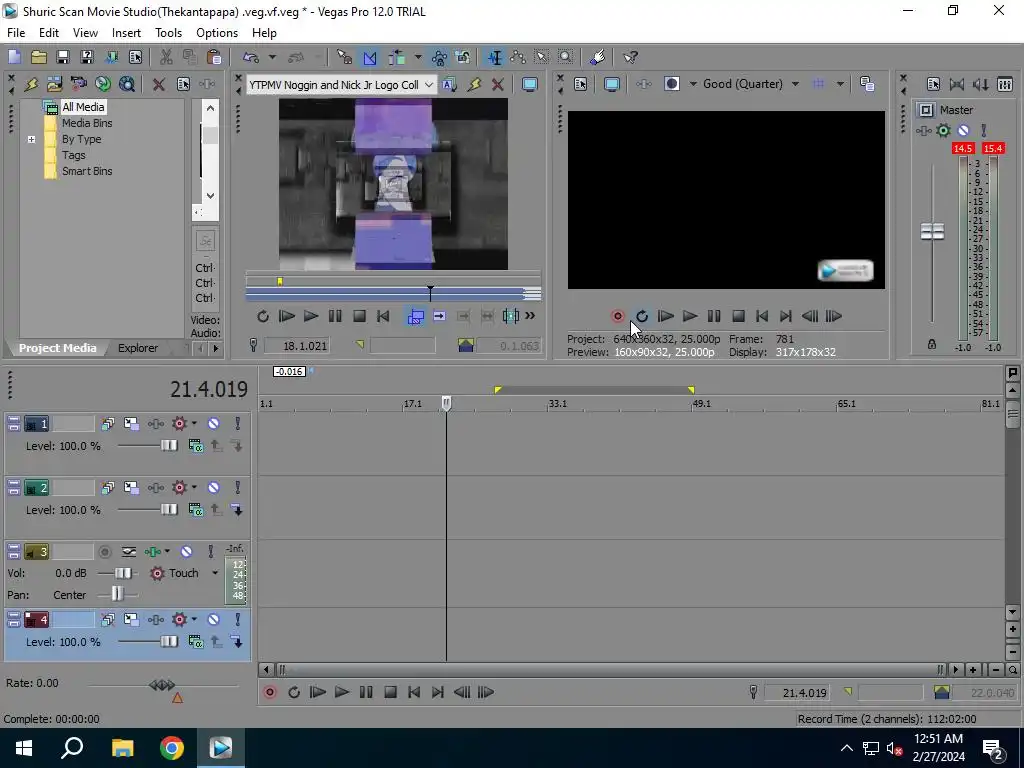This screenshot has height=768, width=1024.
Task: Mute video track 2
Action: [x=214, y=488]
